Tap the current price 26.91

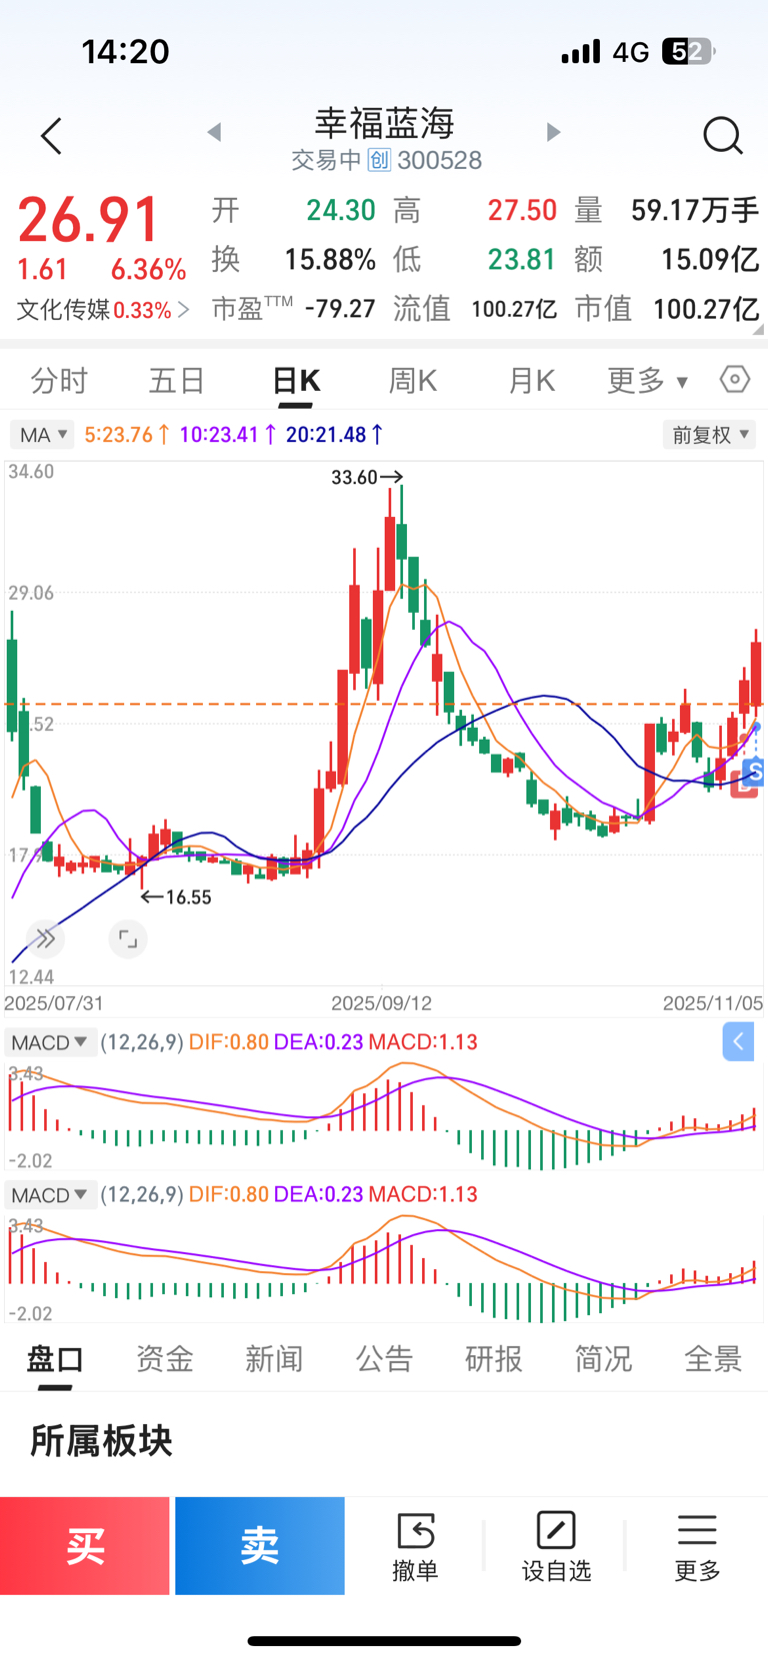(88, 220)
